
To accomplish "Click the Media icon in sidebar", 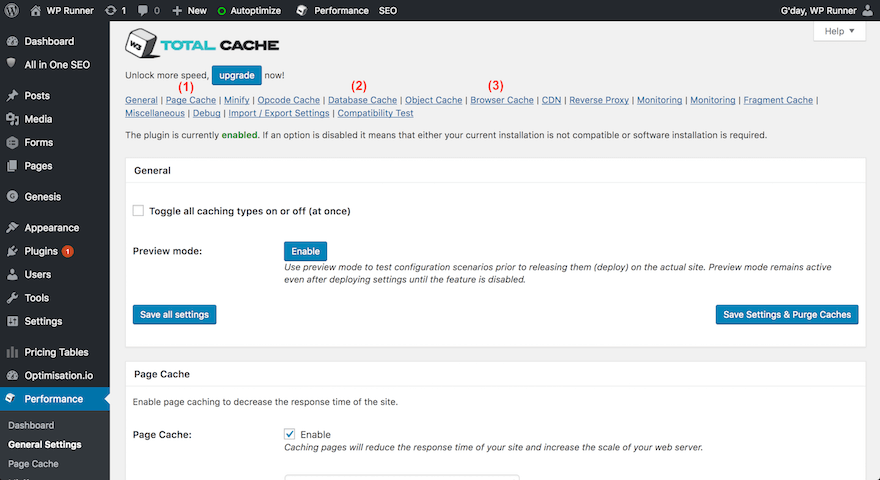I will tap(12, 119).
